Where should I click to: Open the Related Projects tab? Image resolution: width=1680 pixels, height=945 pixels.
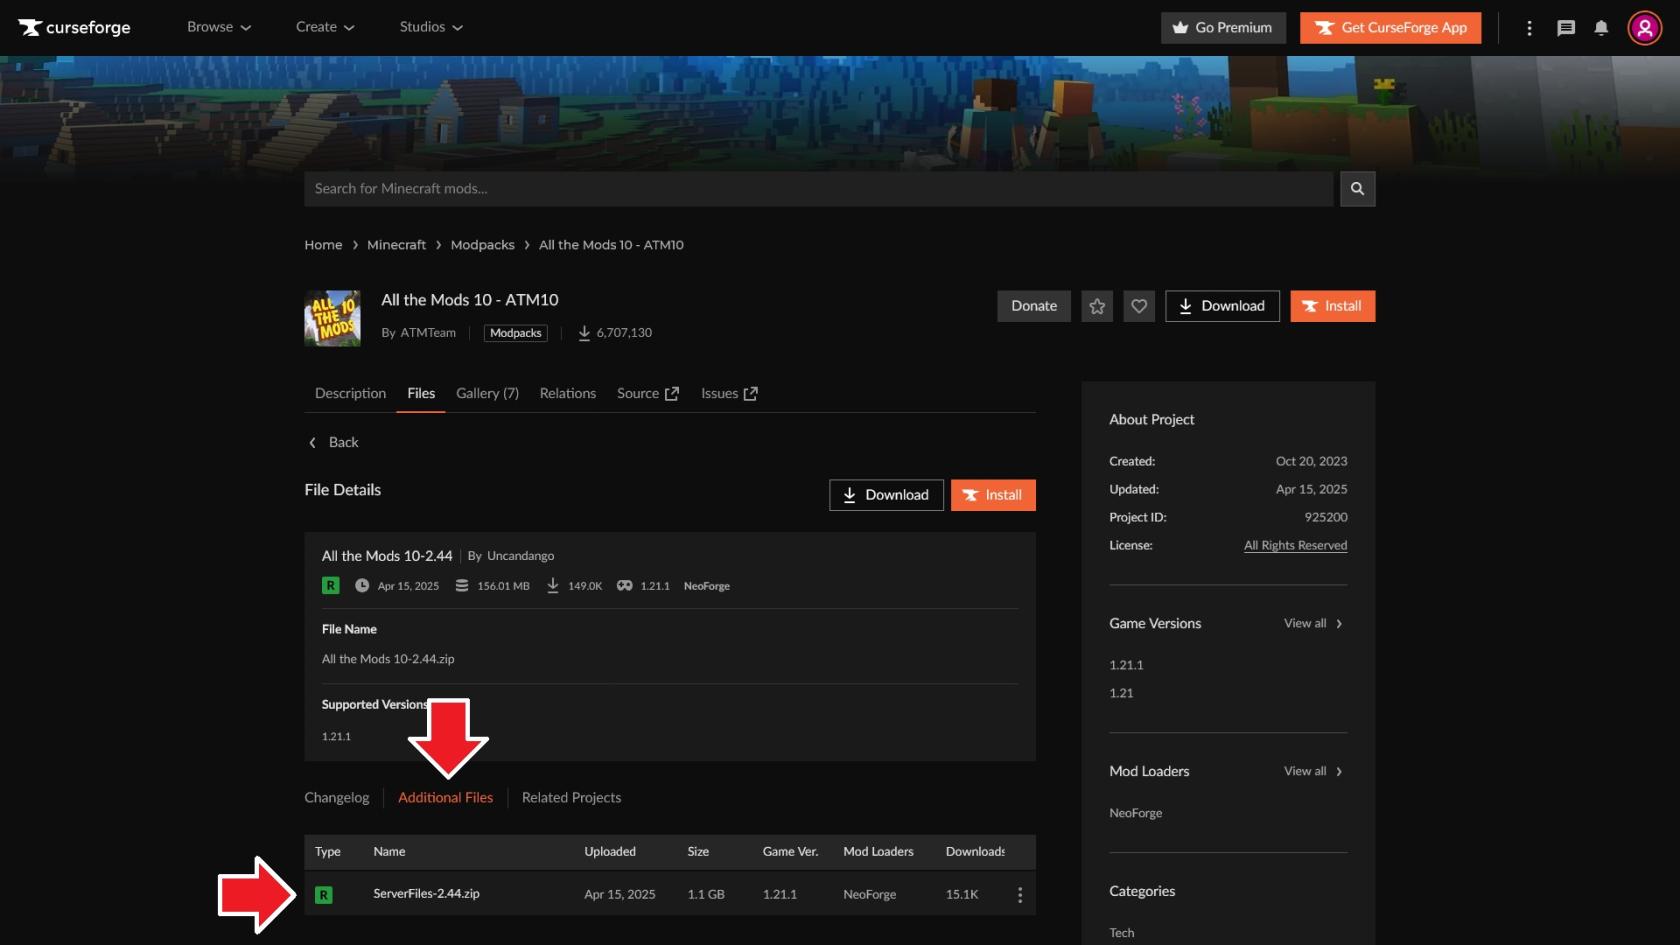pyautogui.click(x=571, y=798)
